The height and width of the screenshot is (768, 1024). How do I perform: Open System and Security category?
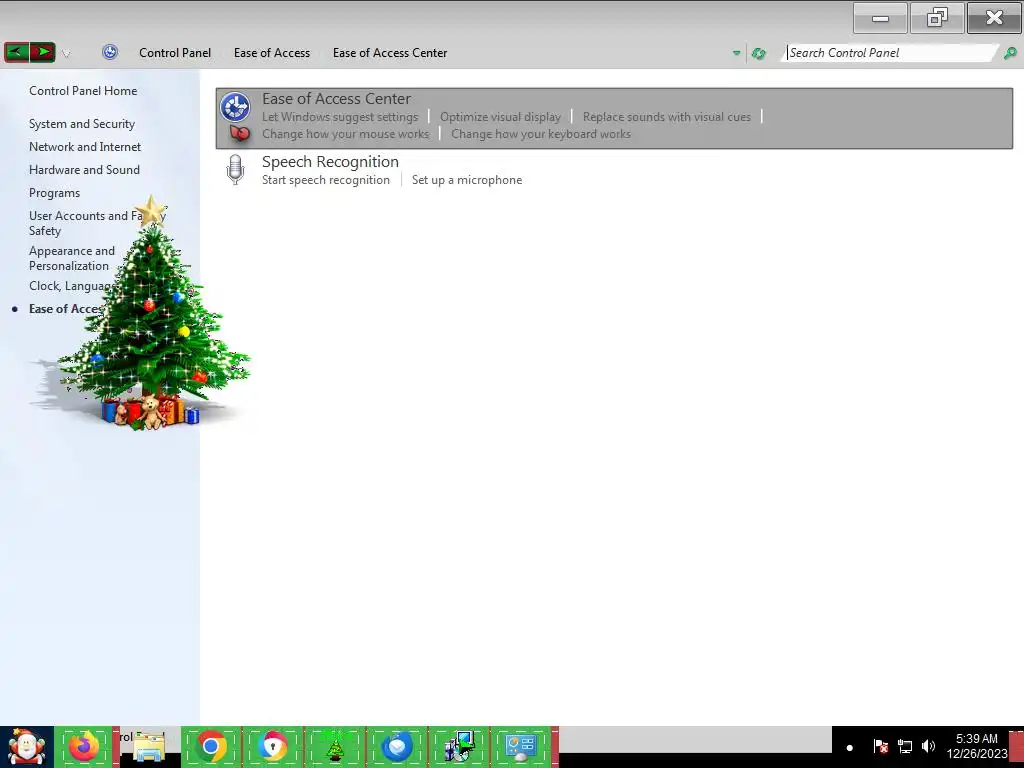pos(82,123)
